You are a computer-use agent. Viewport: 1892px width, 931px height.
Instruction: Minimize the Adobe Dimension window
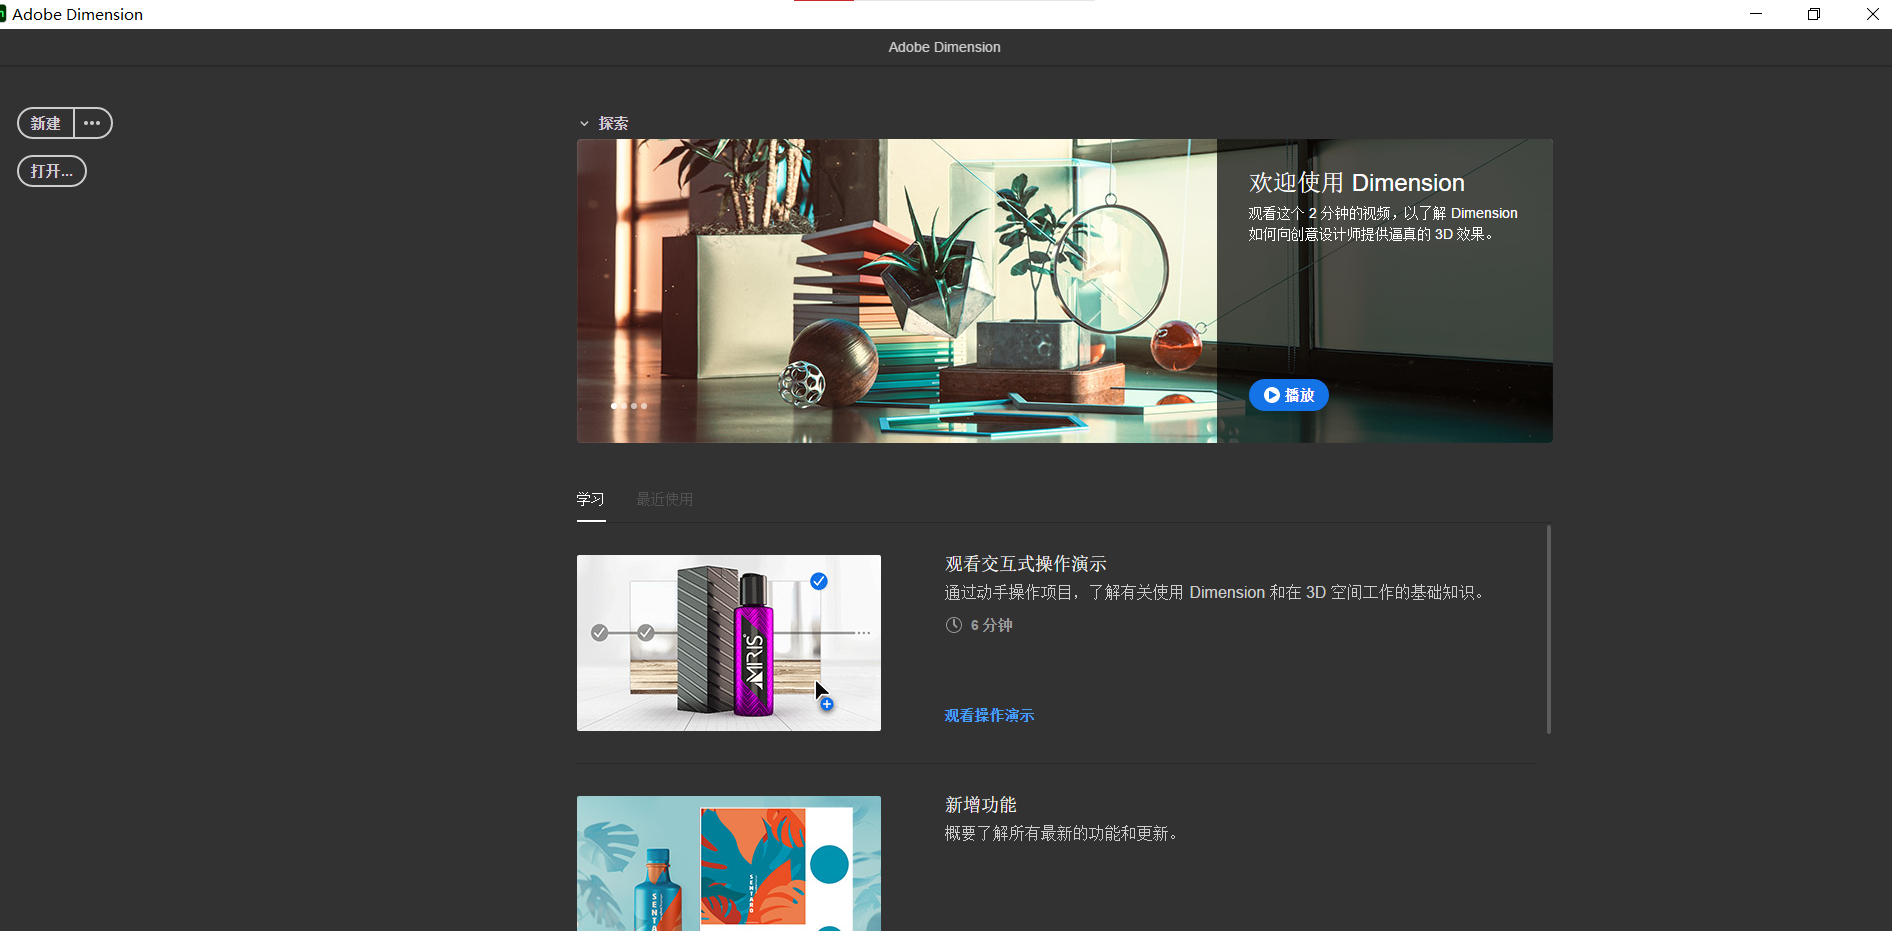click(1756, 14)
